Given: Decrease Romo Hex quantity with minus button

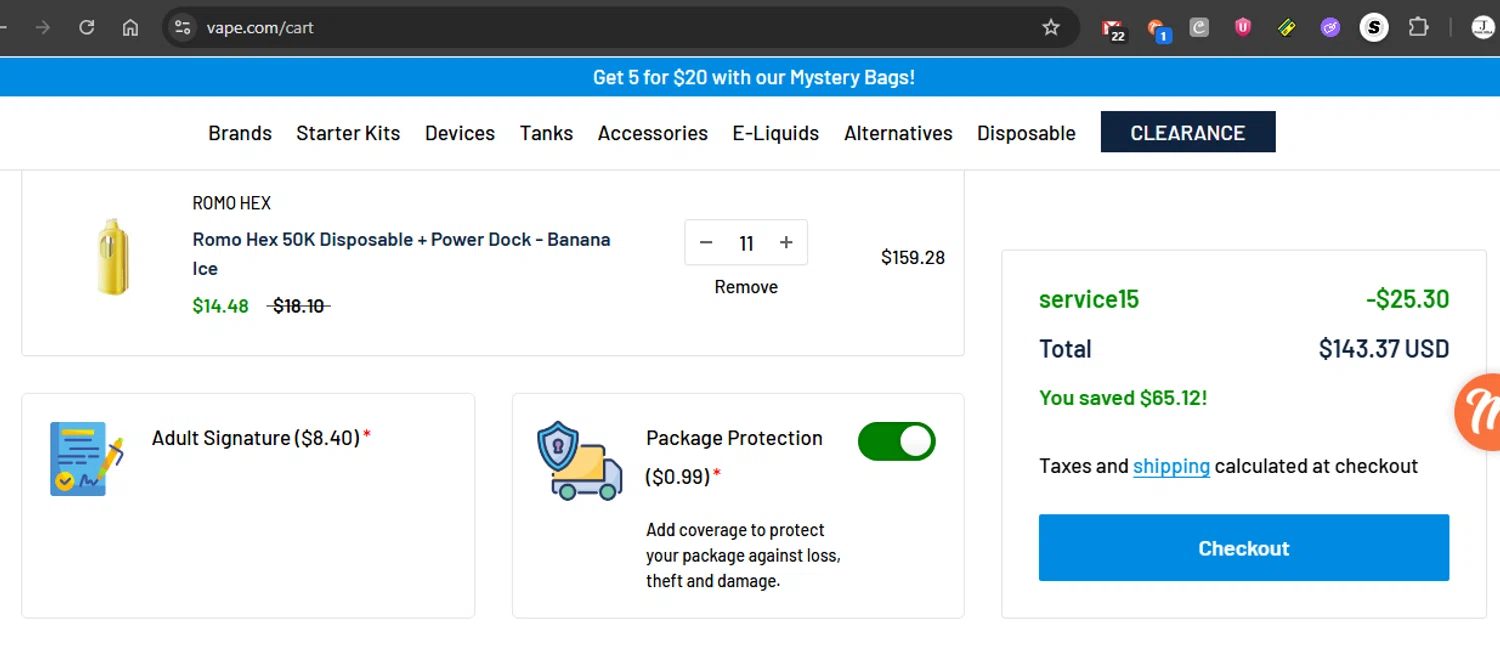Looking at the screenshot, I should click(x=706, y=243).
